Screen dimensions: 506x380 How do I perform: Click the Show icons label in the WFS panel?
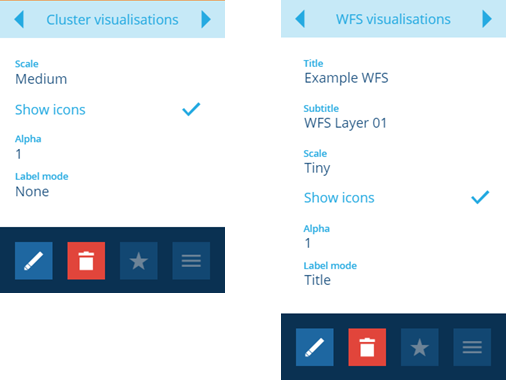pyautogui.click(x=339, y=198)
